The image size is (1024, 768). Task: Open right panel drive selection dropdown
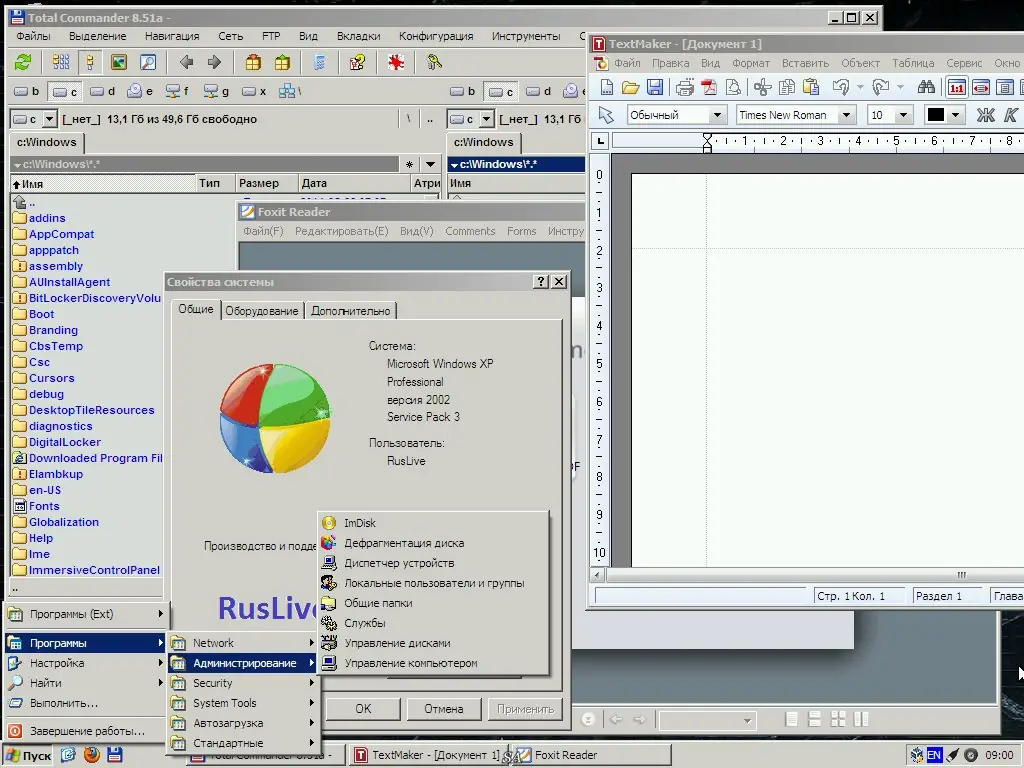pos(487,119)
